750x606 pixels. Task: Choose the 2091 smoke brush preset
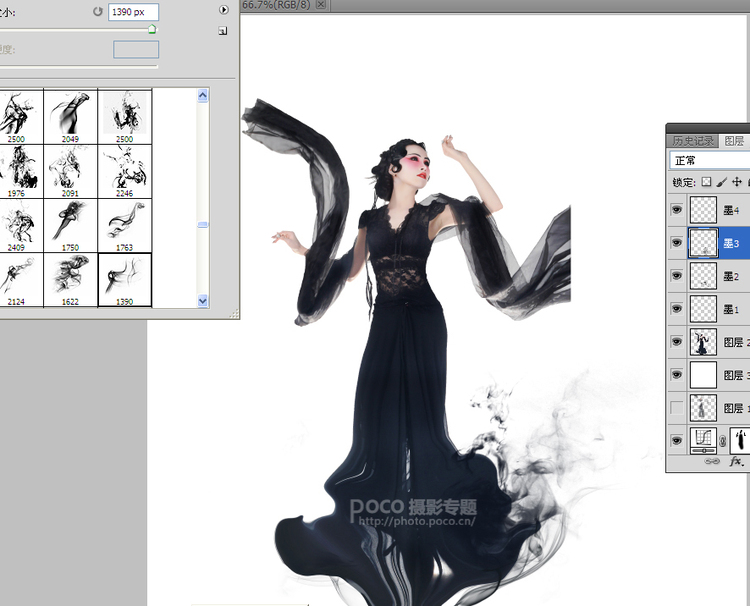[x=70, y=171]
